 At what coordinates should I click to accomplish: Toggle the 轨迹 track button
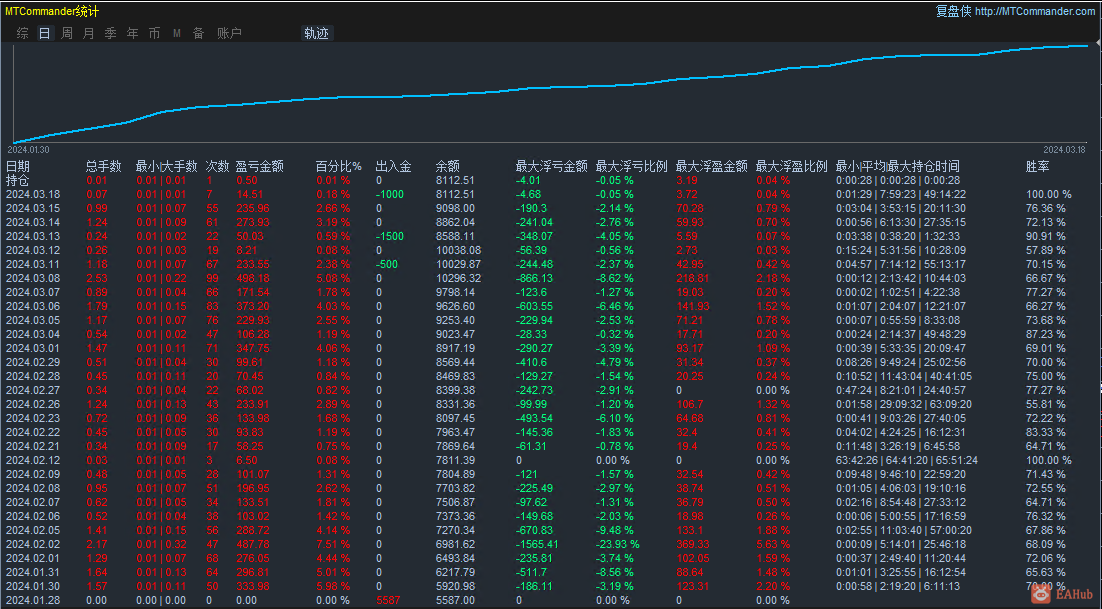tap(316, 33)
